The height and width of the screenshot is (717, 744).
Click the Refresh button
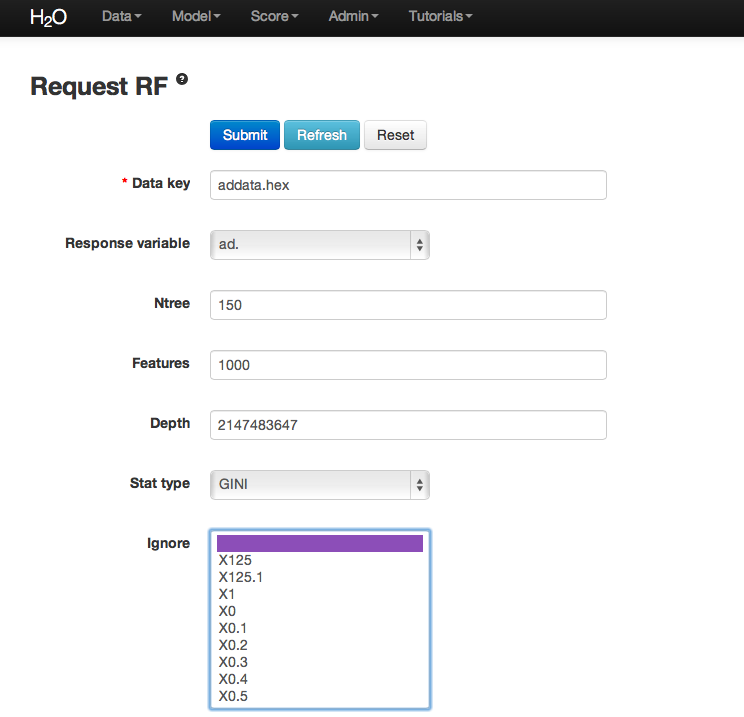coord(321,135)
